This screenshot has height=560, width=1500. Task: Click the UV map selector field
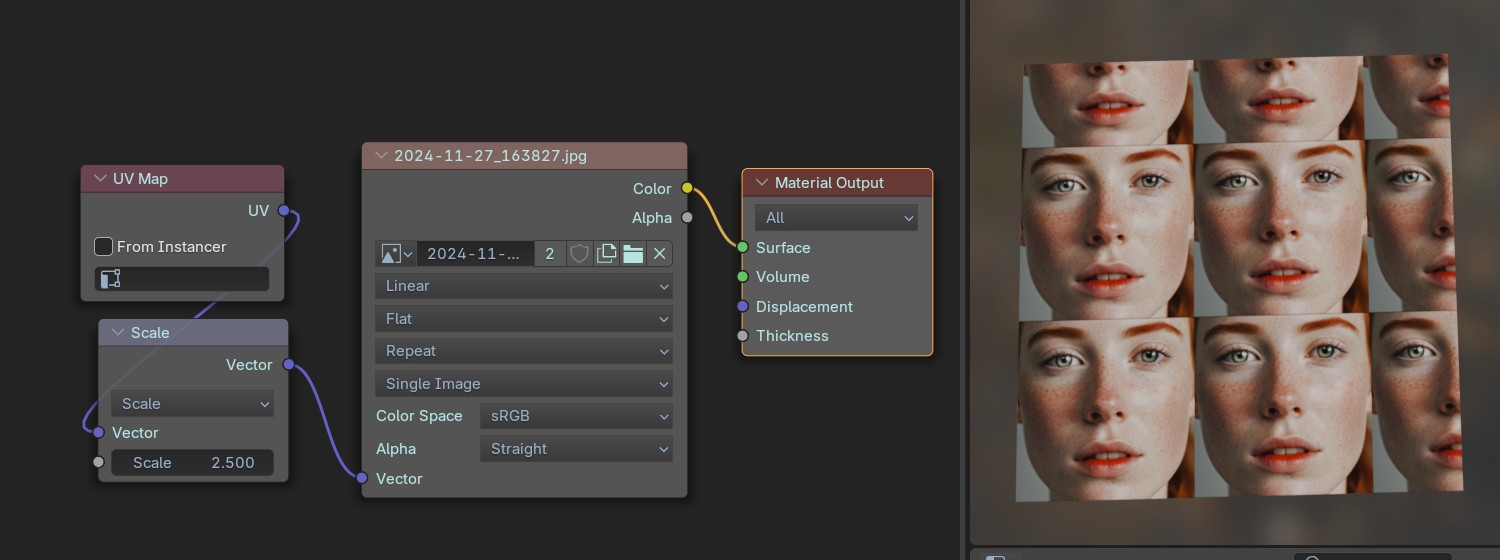pos(182,279)
